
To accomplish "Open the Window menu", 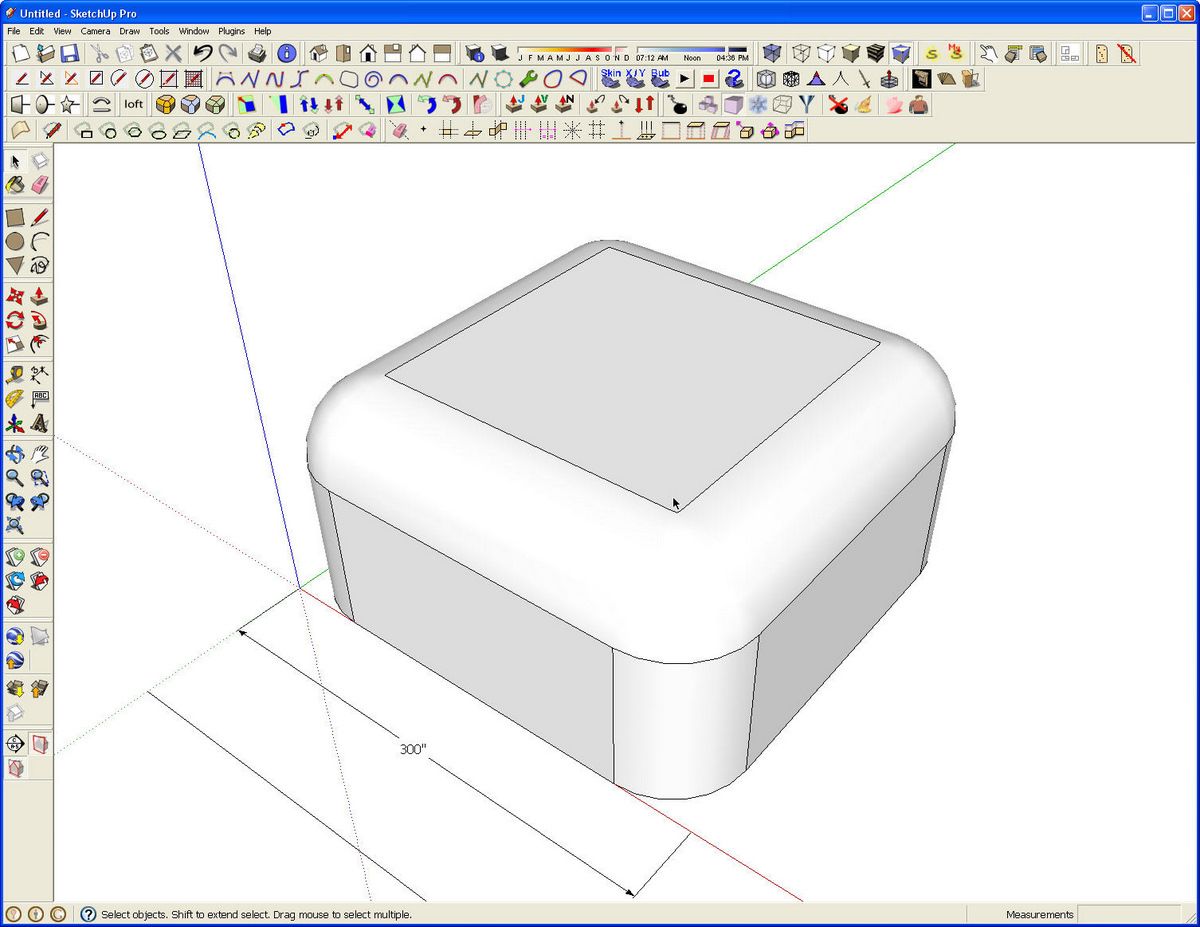I will click(x=194, y=31).
